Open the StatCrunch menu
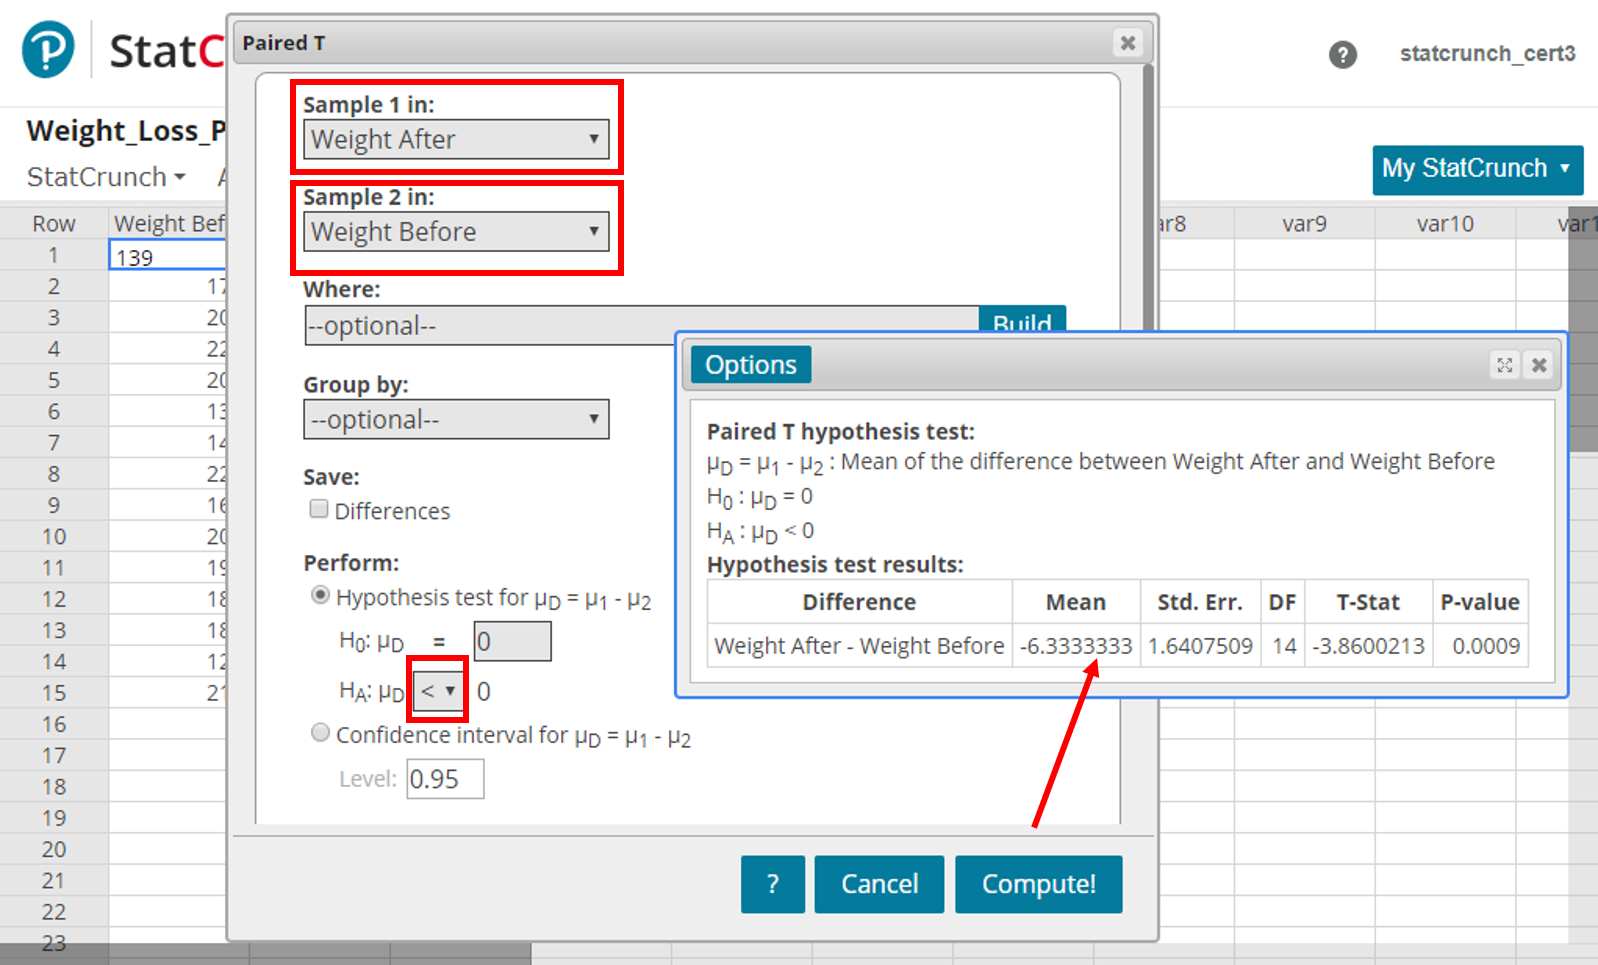Image resolution: width=1598 pixels, height=965 pixels. click(106, 177)
